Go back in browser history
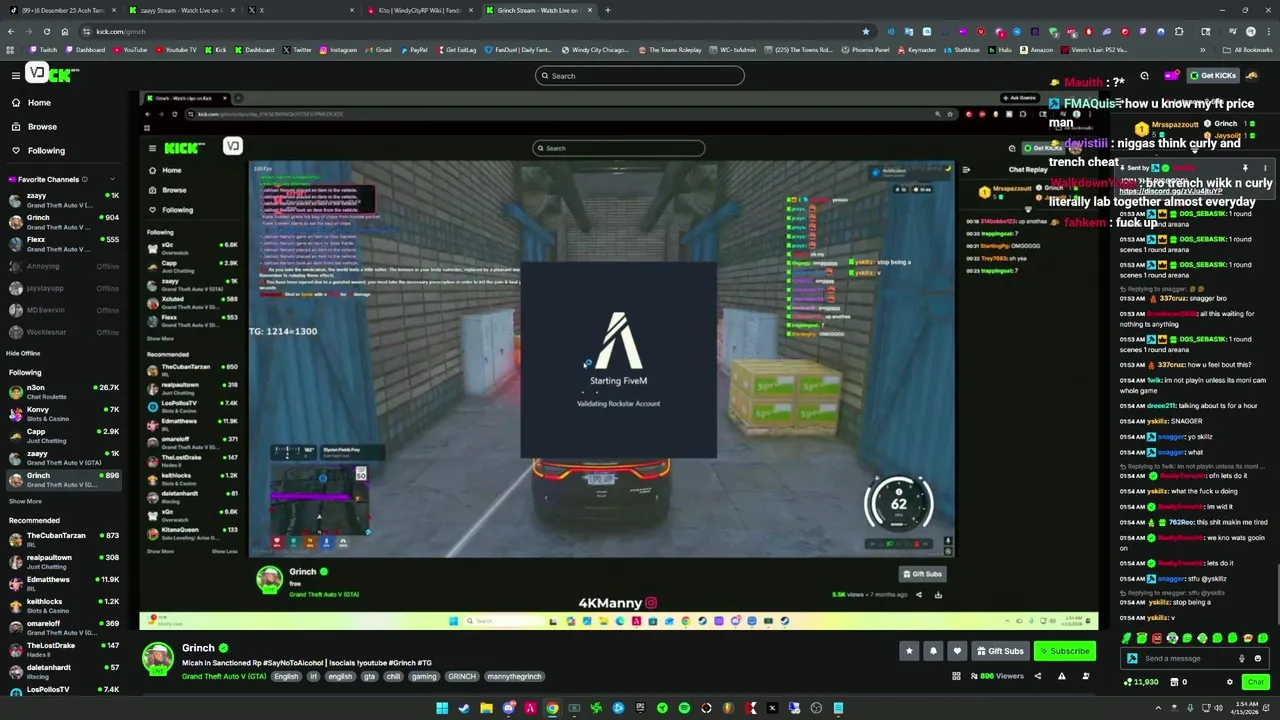 [10, 31]
